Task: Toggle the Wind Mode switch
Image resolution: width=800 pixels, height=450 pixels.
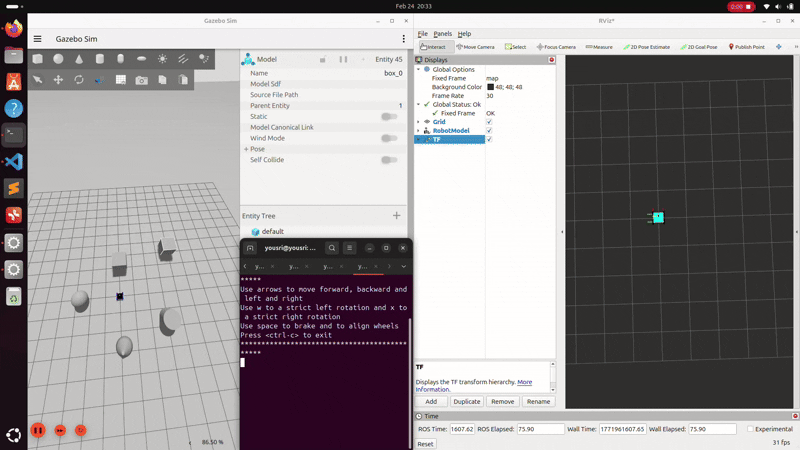Action: 389,138
